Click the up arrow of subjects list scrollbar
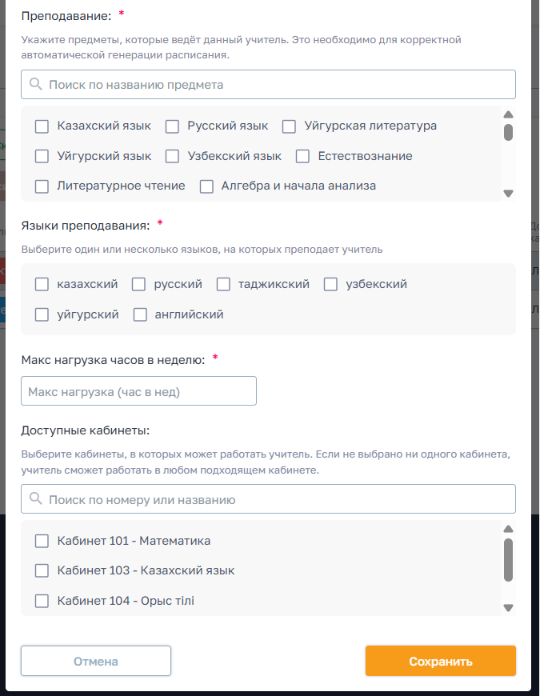 pyautogui.click(x=508, y=115)
